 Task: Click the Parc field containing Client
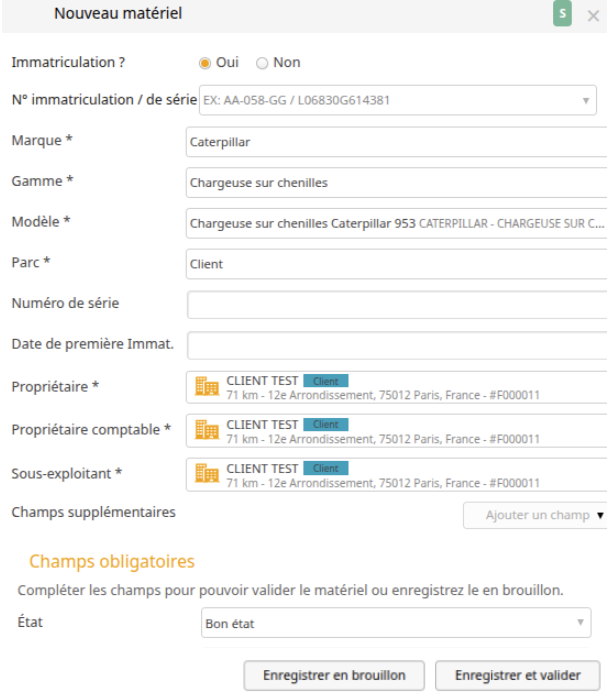(x=396, y=264)
